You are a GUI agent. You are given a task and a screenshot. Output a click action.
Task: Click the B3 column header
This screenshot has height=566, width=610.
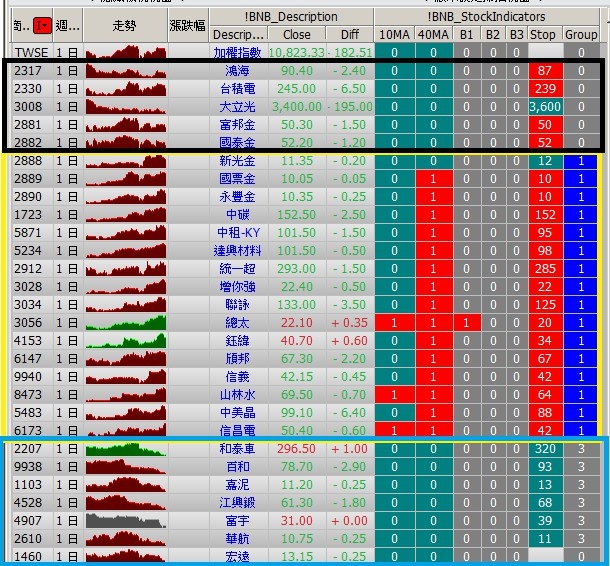click(516, 34)
